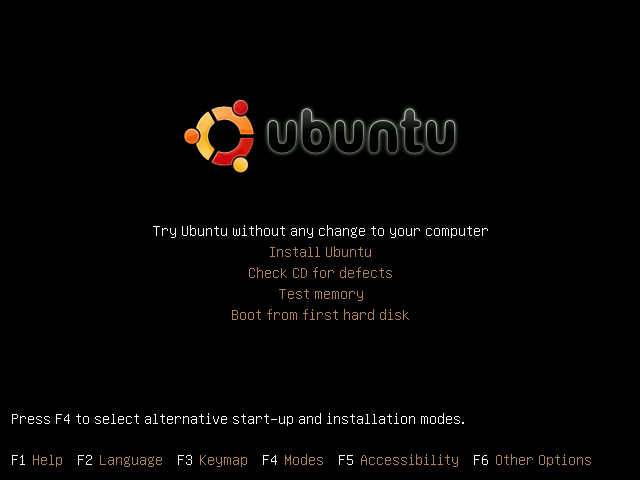Click the F2 key label
This screenshot has width=640, height=480.
tap(85, 460)
